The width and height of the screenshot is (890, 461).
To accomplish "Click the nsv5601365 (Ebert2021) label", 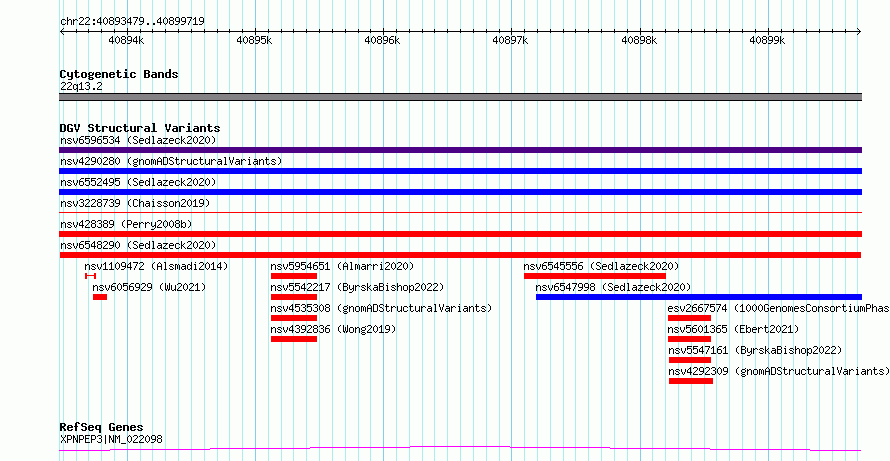I will click(x=733, y=329).
